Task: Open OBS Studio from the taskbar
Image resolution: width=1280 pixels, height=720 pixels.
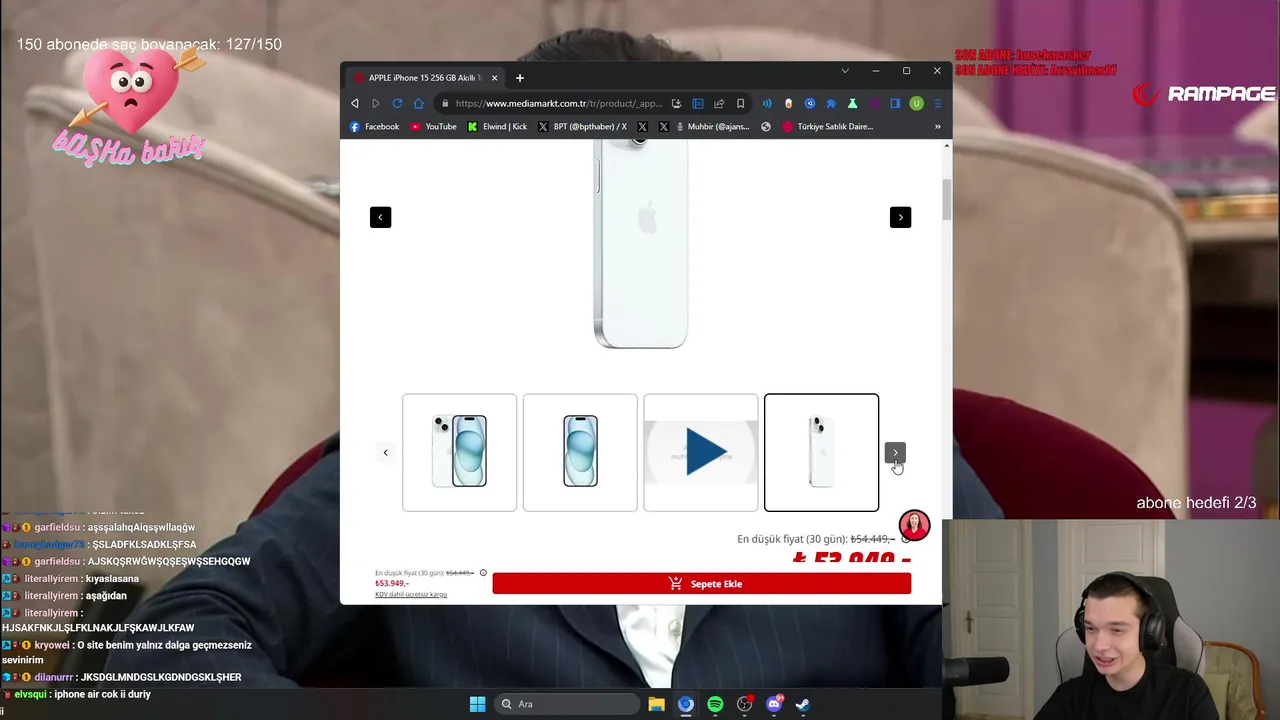Action: point(744,704)
